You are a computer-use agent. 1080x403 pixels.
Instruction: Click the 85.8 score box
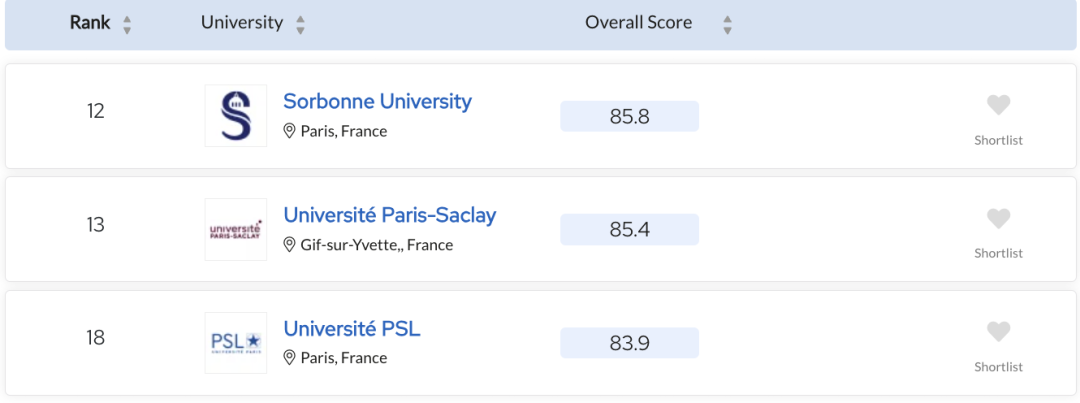[630, 116]
